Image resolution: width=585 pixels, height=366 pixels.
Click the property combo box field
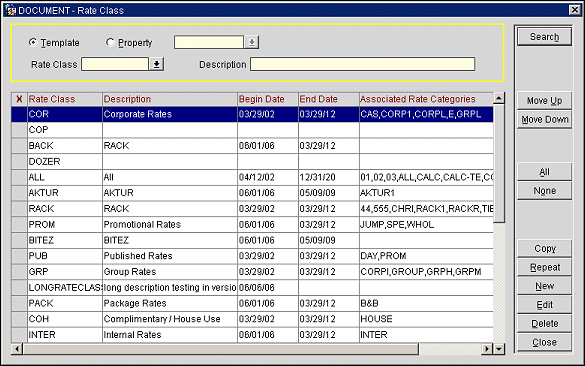[209, 42]
